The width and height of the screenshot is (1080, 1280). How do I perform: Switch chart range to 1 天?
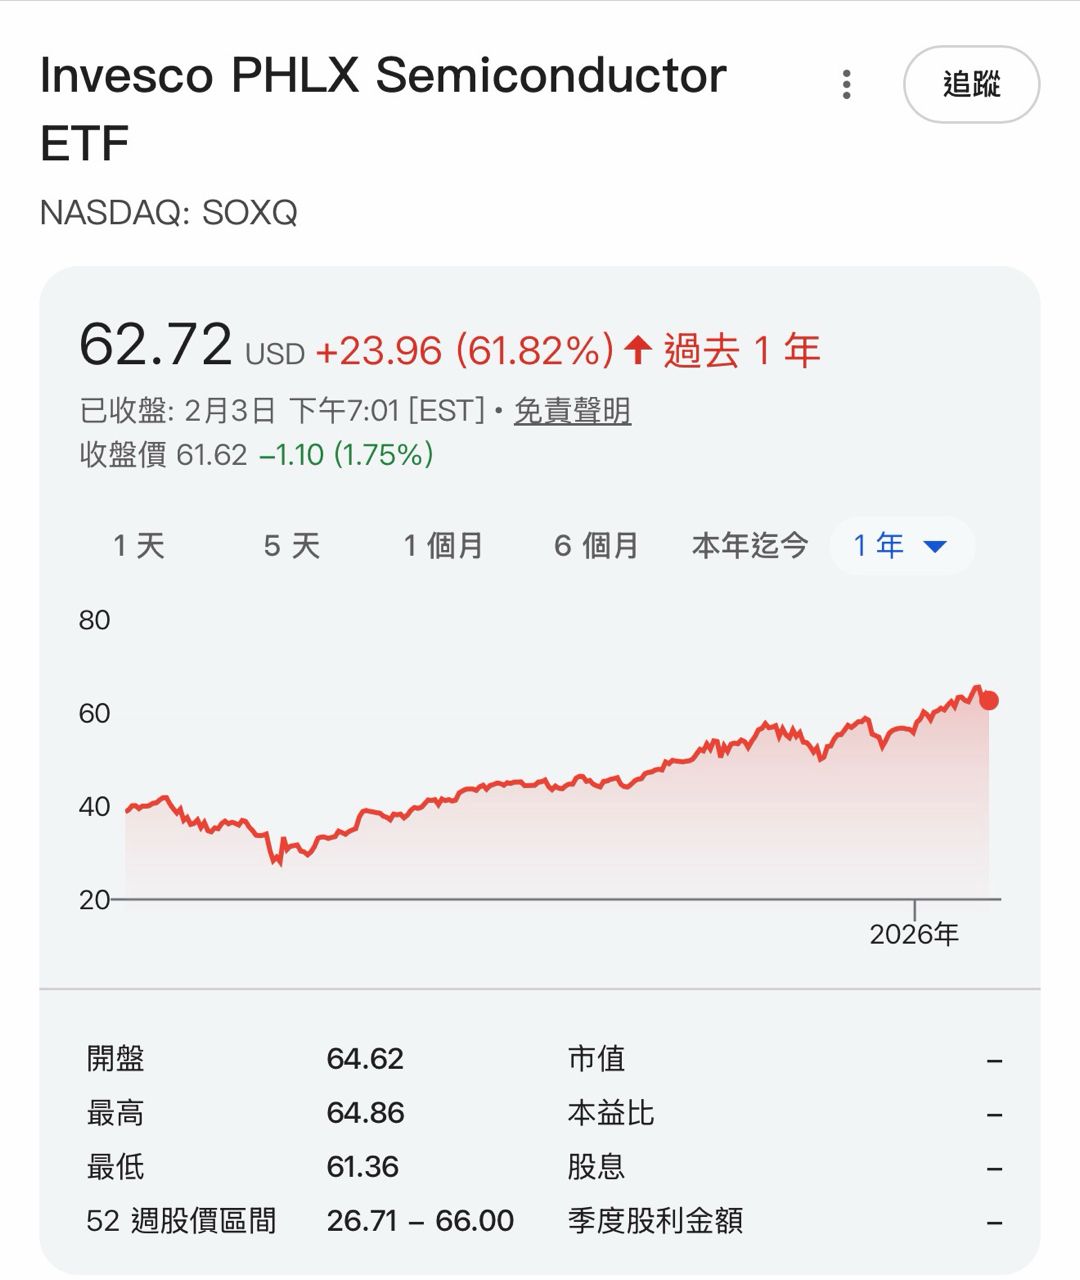click(x=139, y=546)
